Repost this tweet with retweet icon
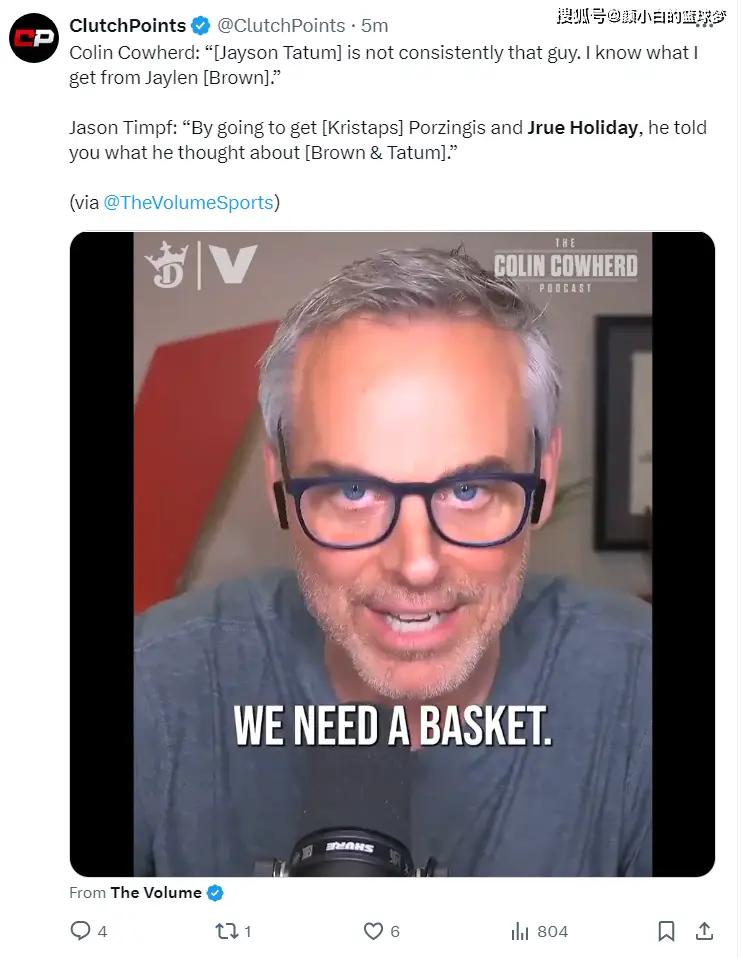The width and height of the screenshot is (741, 958). tap(227, 931)
